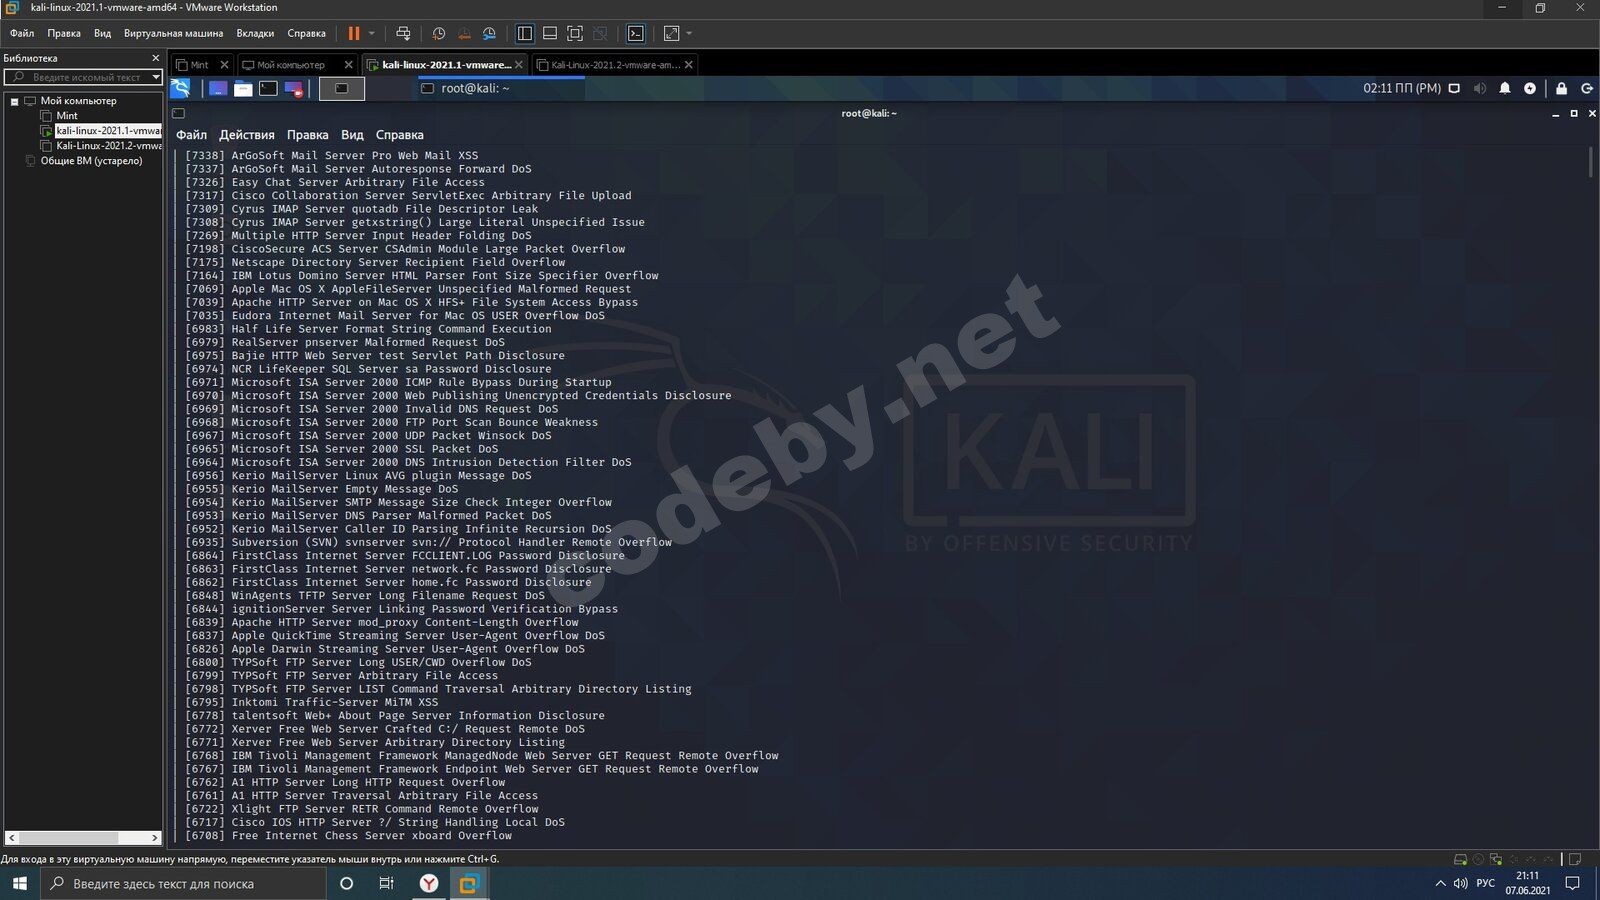Viewport: 1600px width, 900px height.
Task: Close the Kali-Linux-2021.2 tab
Action: [x=688, y=65]
